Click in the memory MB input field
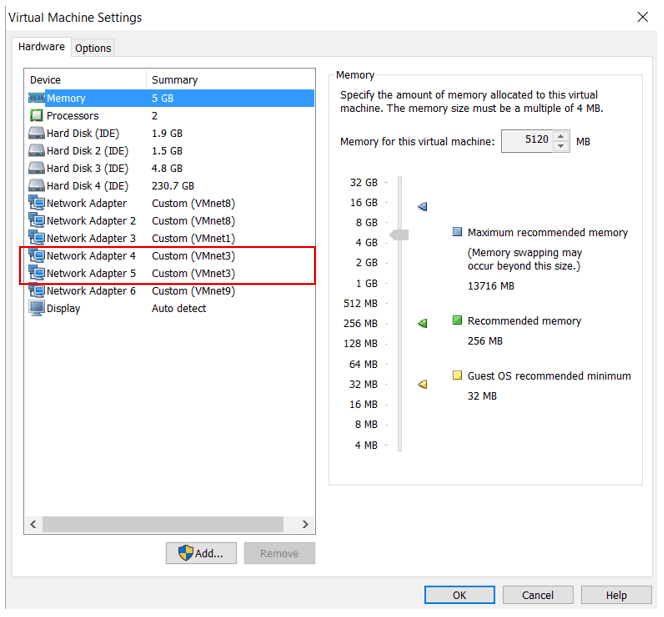Image resolution: width=664 pixels, height=617 pixels. (x=526, y=141)
